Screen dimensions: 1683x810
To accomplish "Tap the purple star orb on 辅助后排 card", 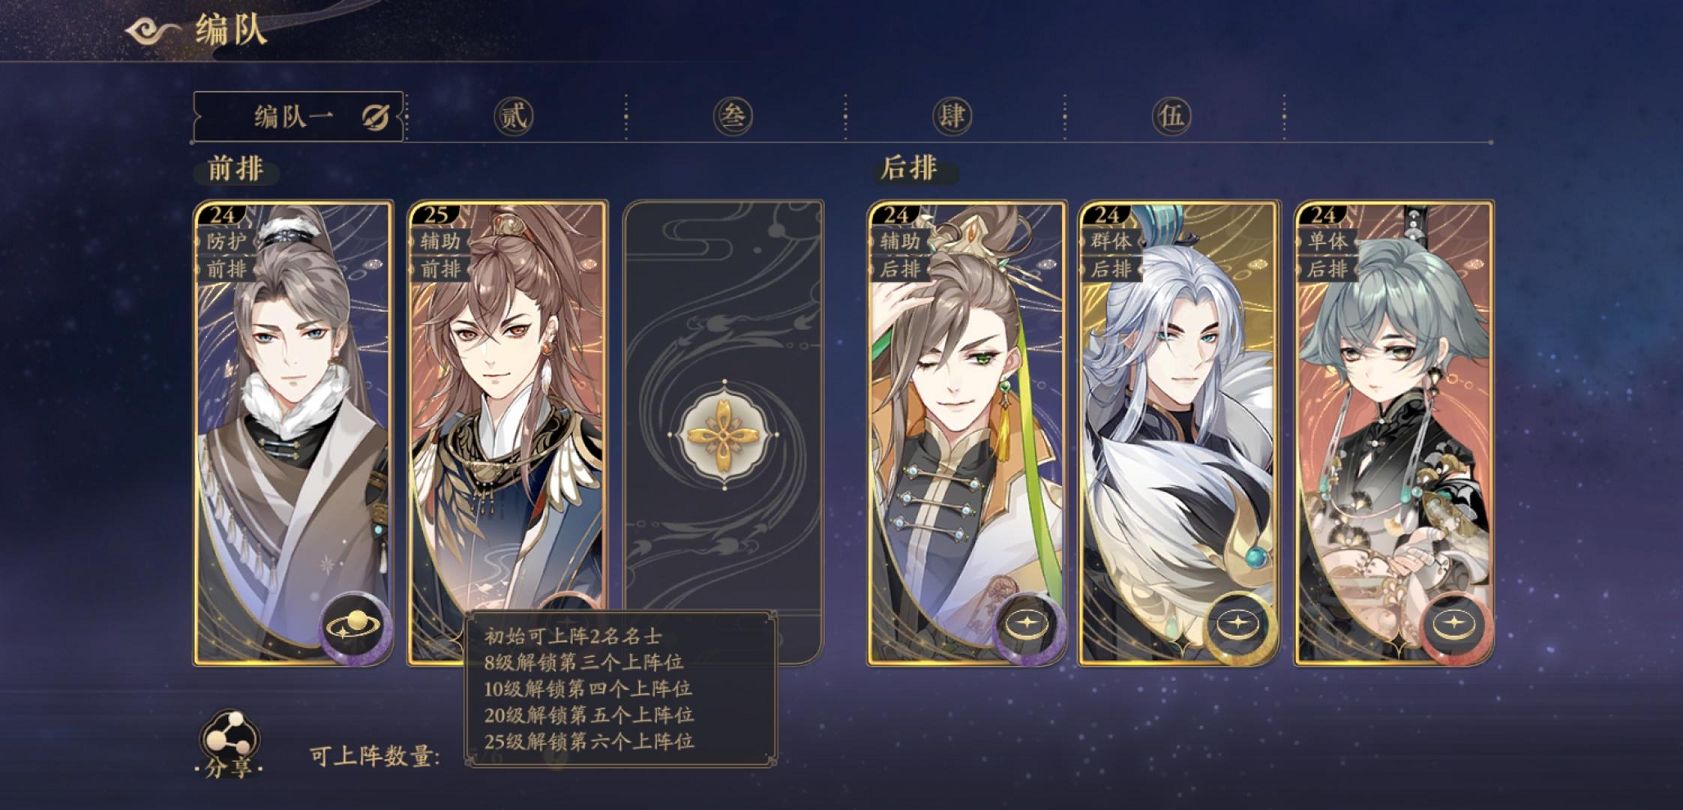I will pos(1029,626).
